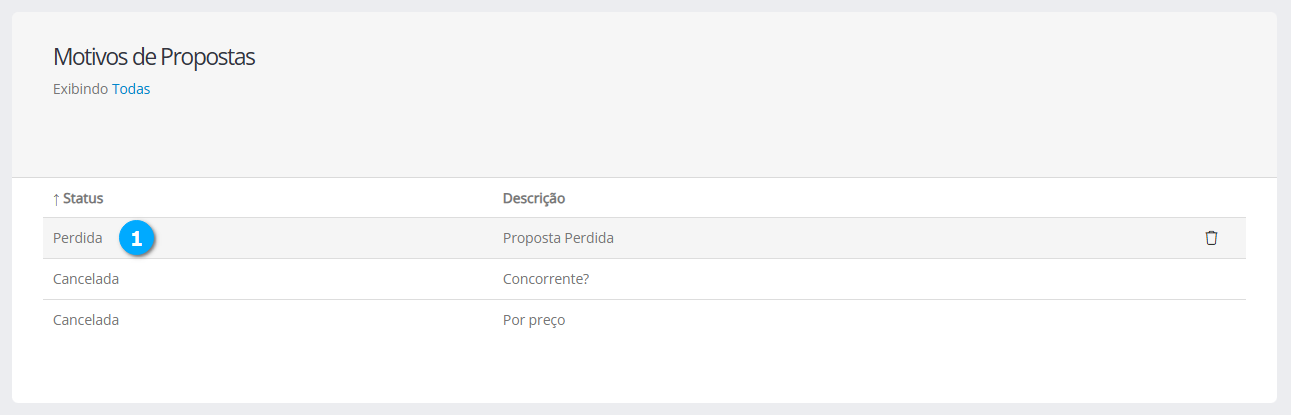Select Cancelada status in the Por preço row
The width and height of the screenshot is (1291, 415).
click(x=86, y=320)
